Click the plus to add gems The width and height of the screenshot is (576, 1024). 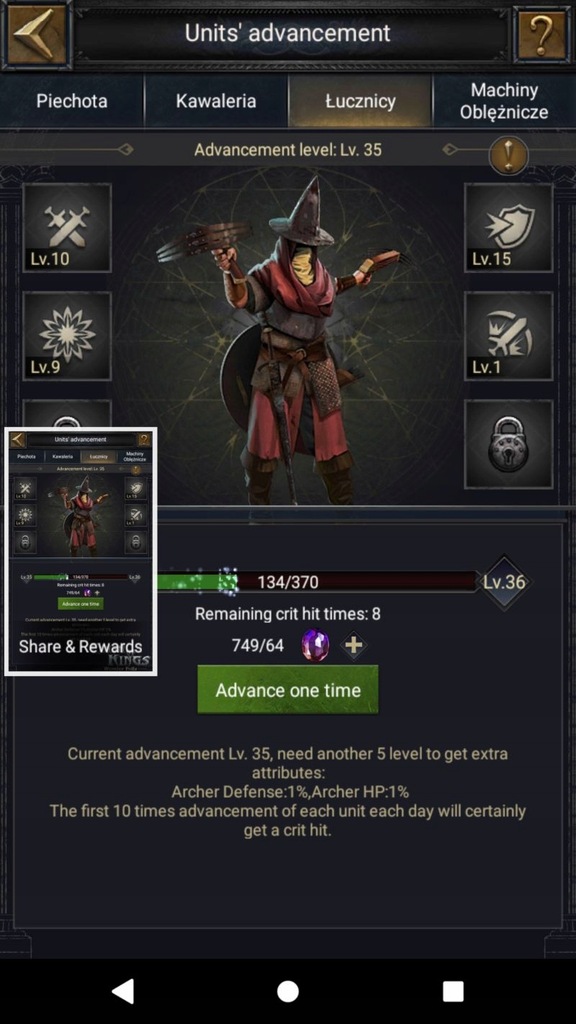(353, 646)
